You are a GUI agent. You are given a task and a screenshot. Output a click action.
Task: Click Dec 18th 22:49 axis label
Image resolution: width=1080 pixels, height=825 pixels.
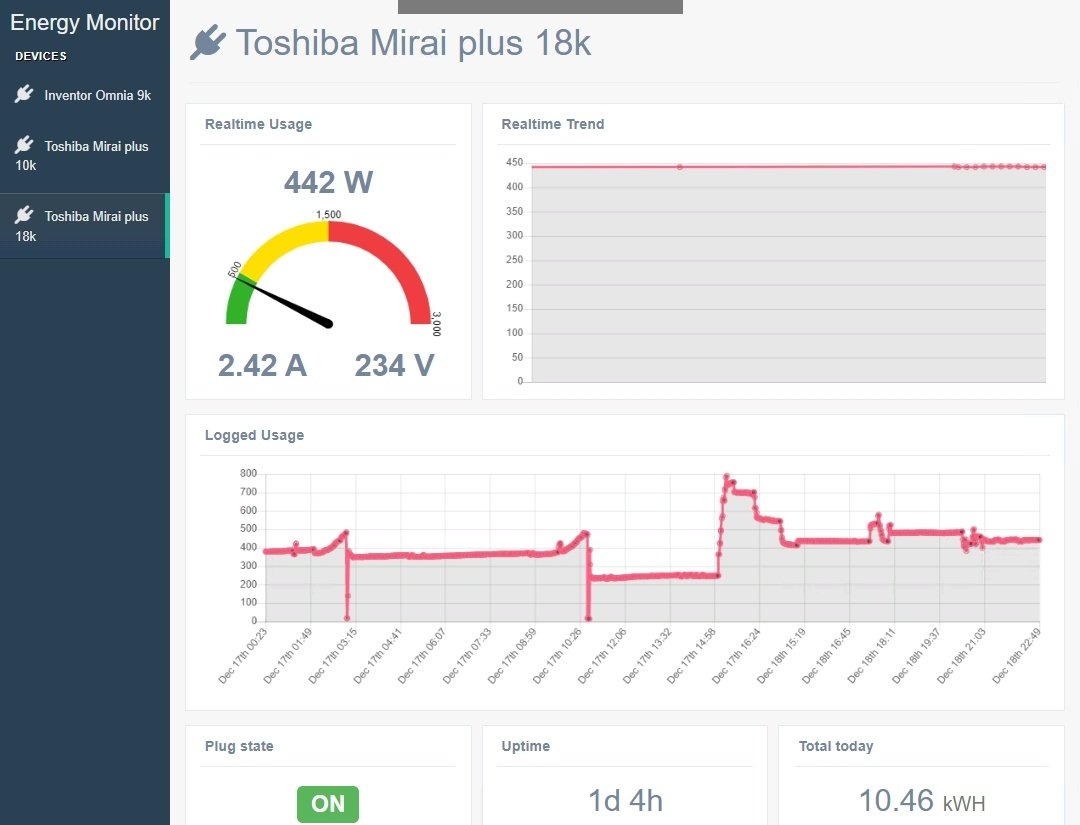1016,656
